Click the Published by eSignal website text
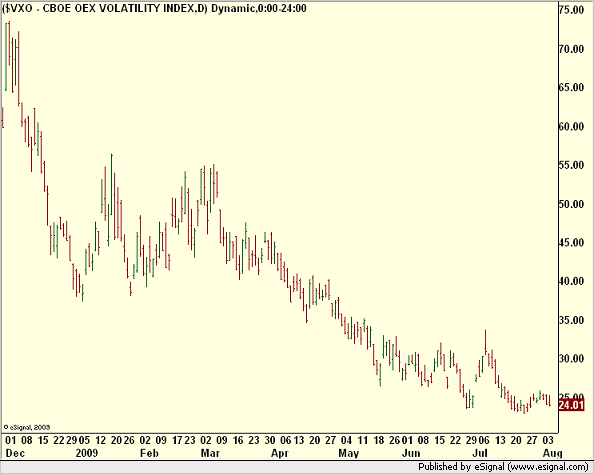Image resolution: width=594 pixels, height=474 pixels. pyautogui.click(x=503, y=467)
